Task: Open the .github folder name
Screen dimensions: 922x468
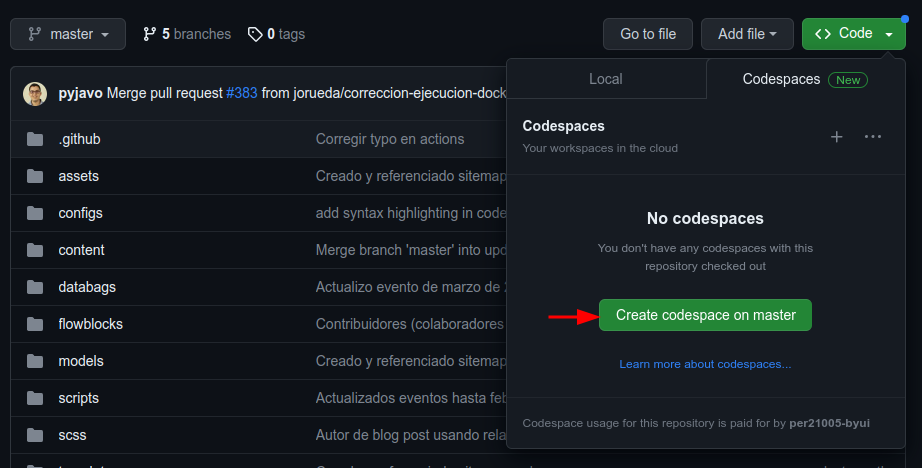Action: (79, 139)
